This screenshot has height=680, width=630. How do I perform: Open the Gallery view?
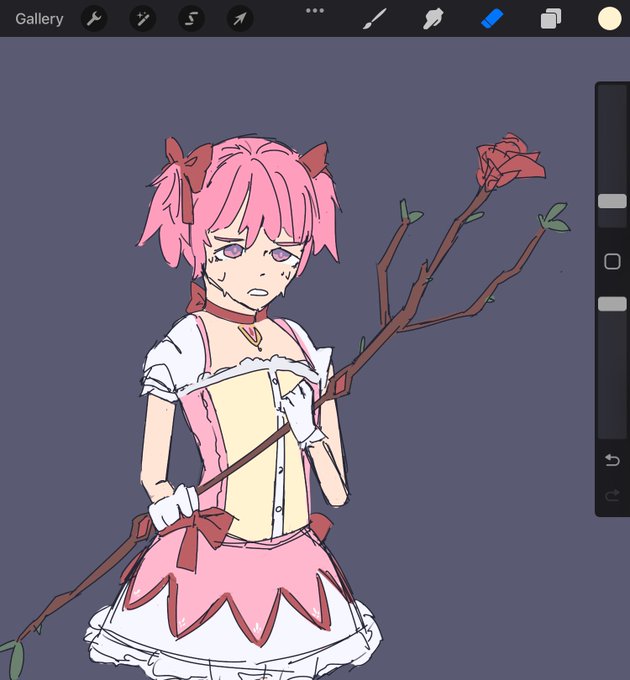(39, 19)
